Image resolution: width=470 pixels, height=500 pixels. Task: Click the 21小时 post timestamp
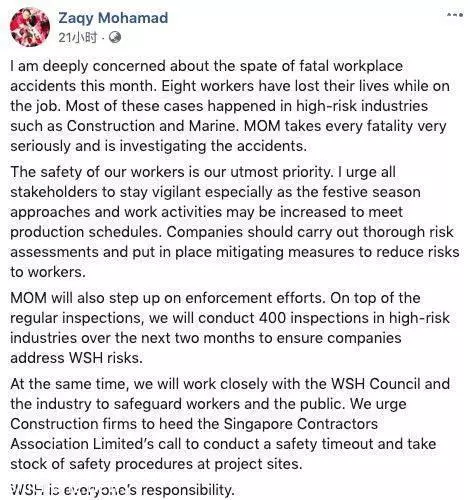77,37
